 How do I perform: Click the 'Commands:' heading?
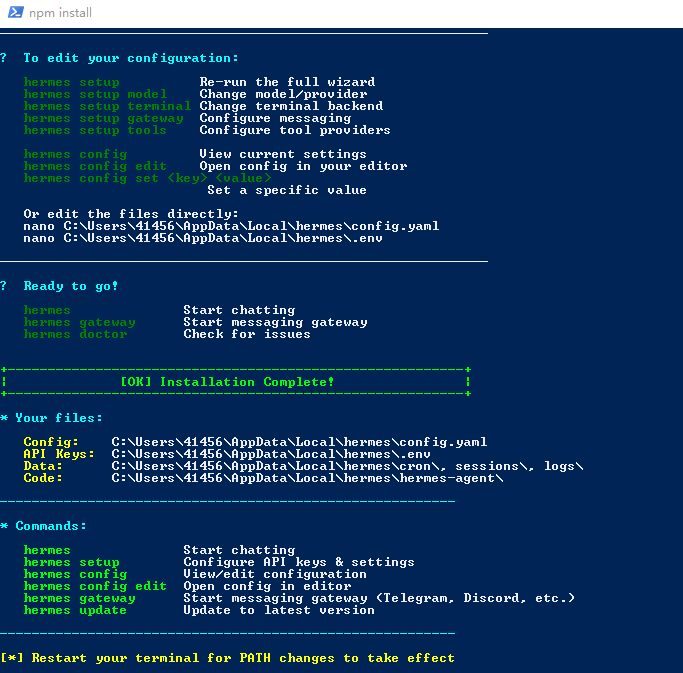click(x=51, y=526)
